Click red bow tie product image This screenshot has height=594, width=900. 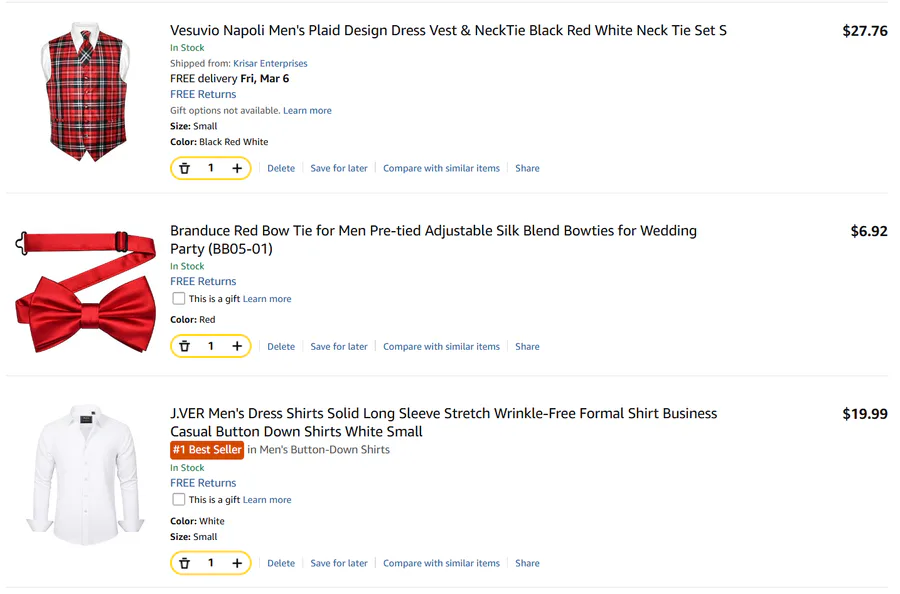(x=86, y=292)
